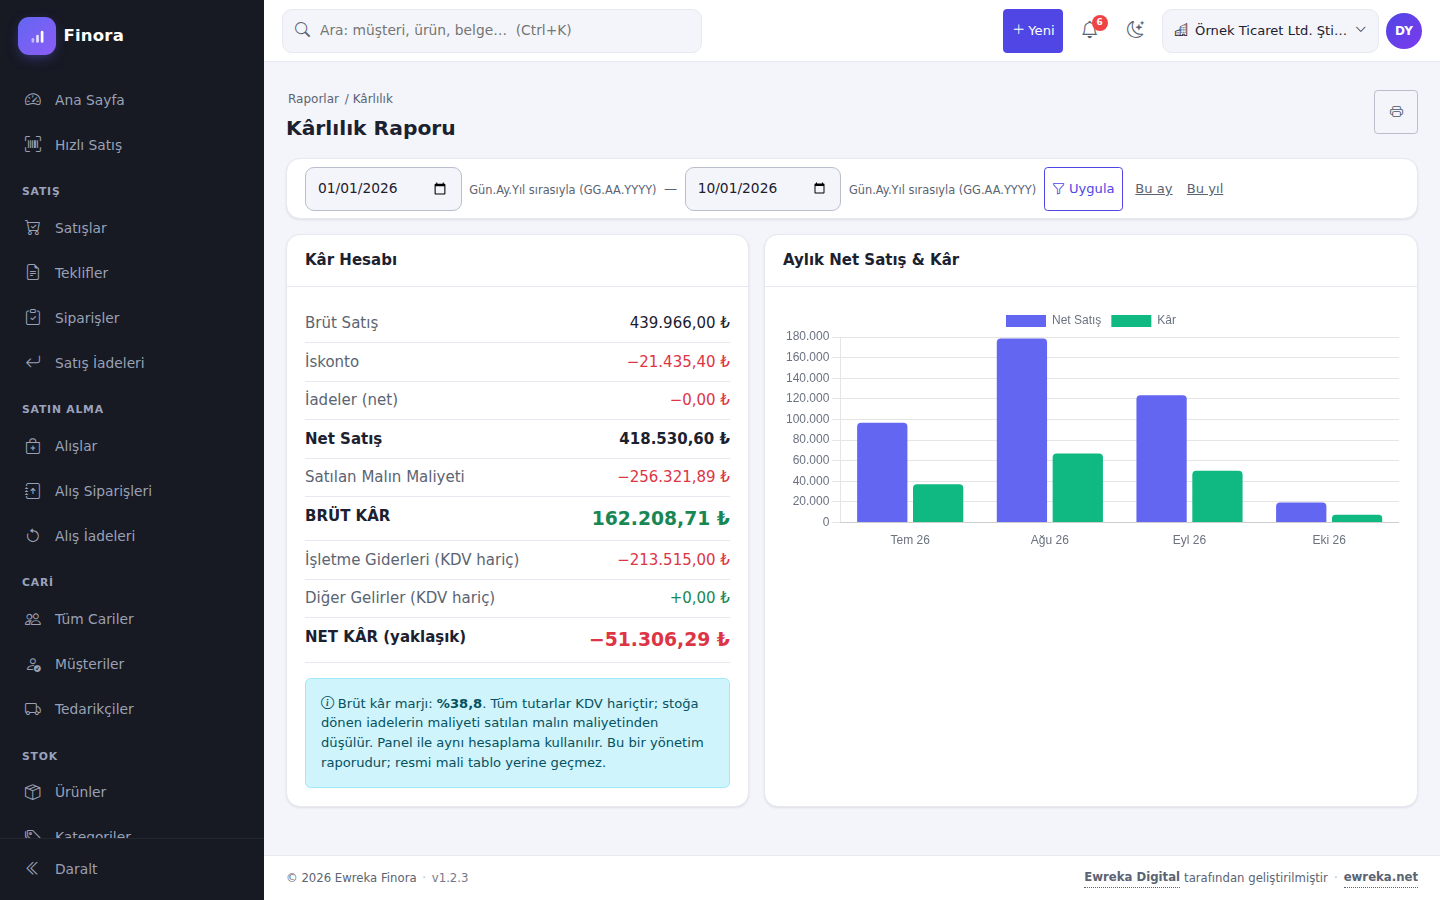Print the report with printer icon
Viewport: 1440px width, 900px height.
[x=1396, y=112]
